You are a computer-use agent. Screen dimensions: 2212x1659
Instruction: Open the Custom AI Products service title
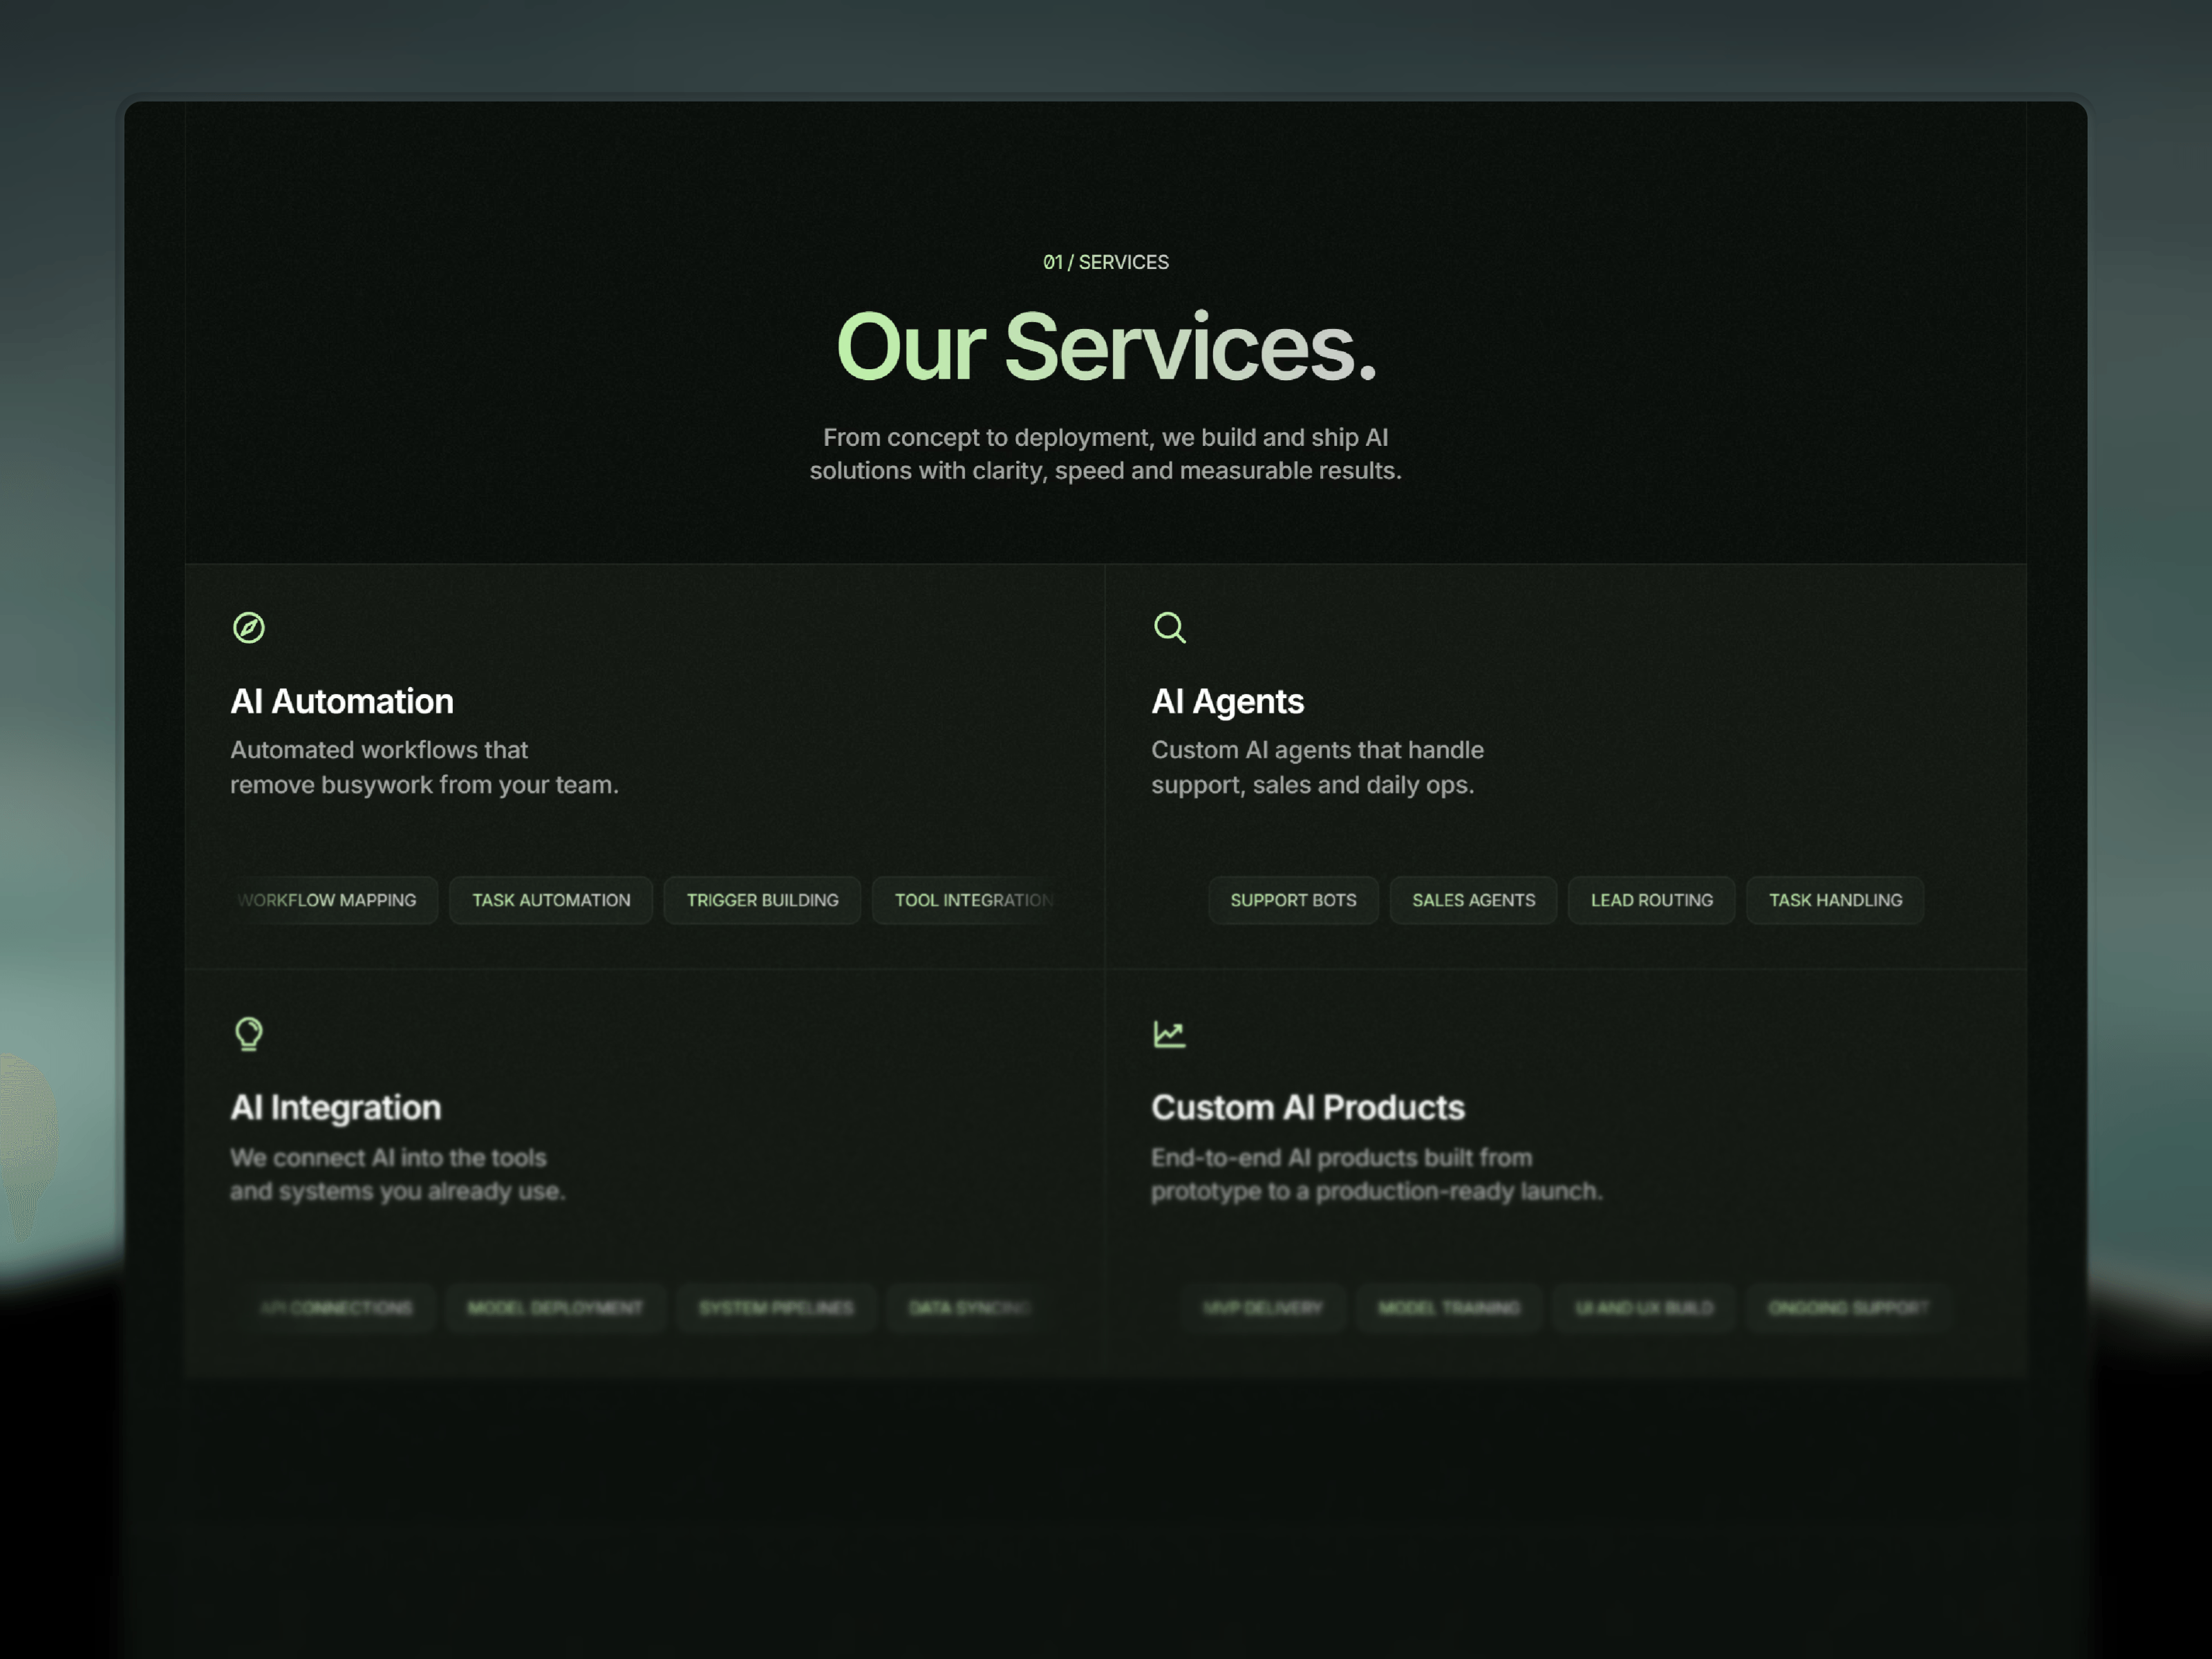click(x=1308, y=1107)
